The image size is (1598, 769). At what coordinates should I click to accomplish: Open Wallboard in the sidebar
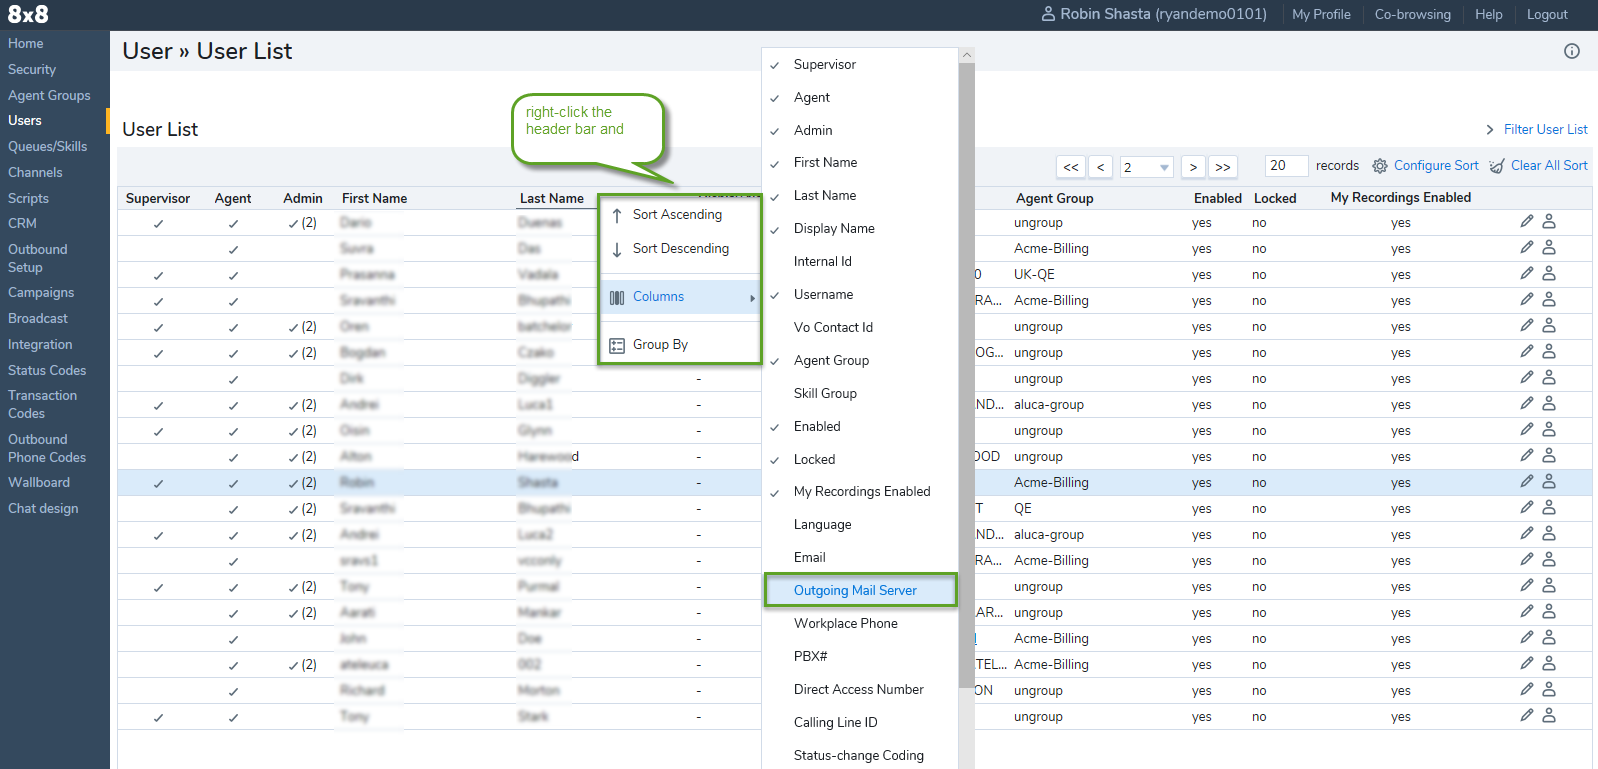pos(39,482)
